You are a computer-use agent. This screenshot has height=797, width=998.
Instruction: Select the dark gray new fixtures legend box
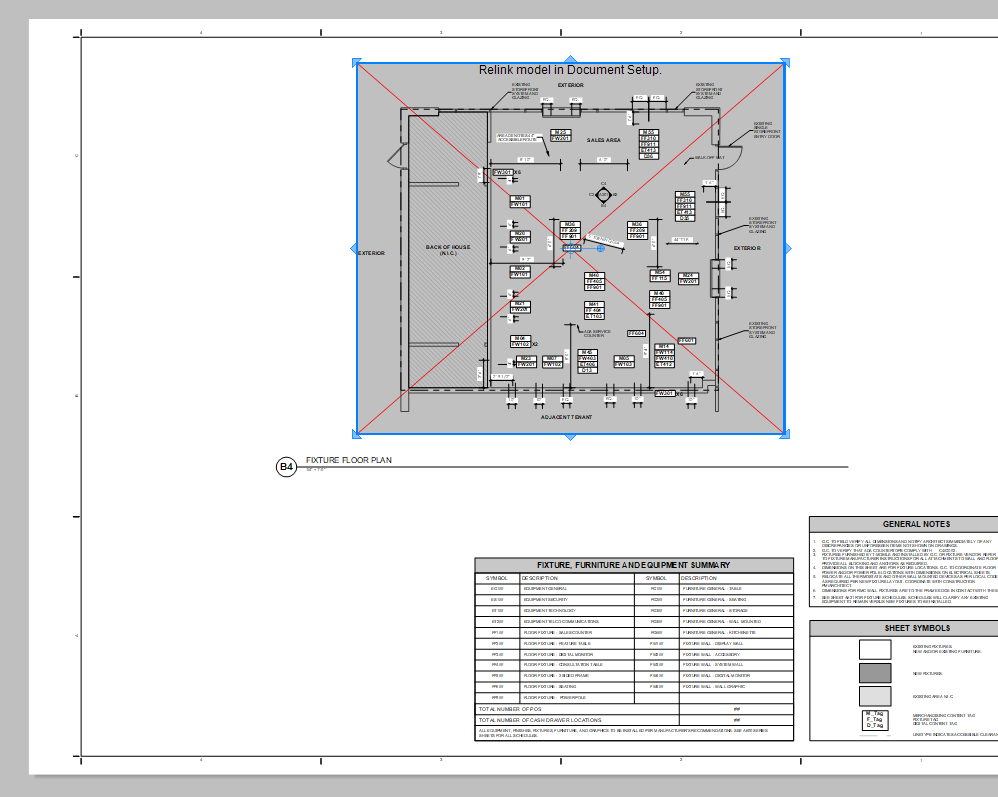pos(875,673)
